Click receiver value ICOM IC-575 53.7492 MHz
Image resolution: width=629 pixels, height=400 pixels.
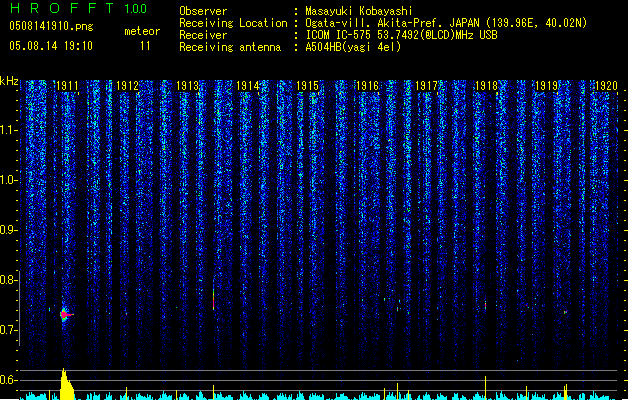(x=402, y=35)
